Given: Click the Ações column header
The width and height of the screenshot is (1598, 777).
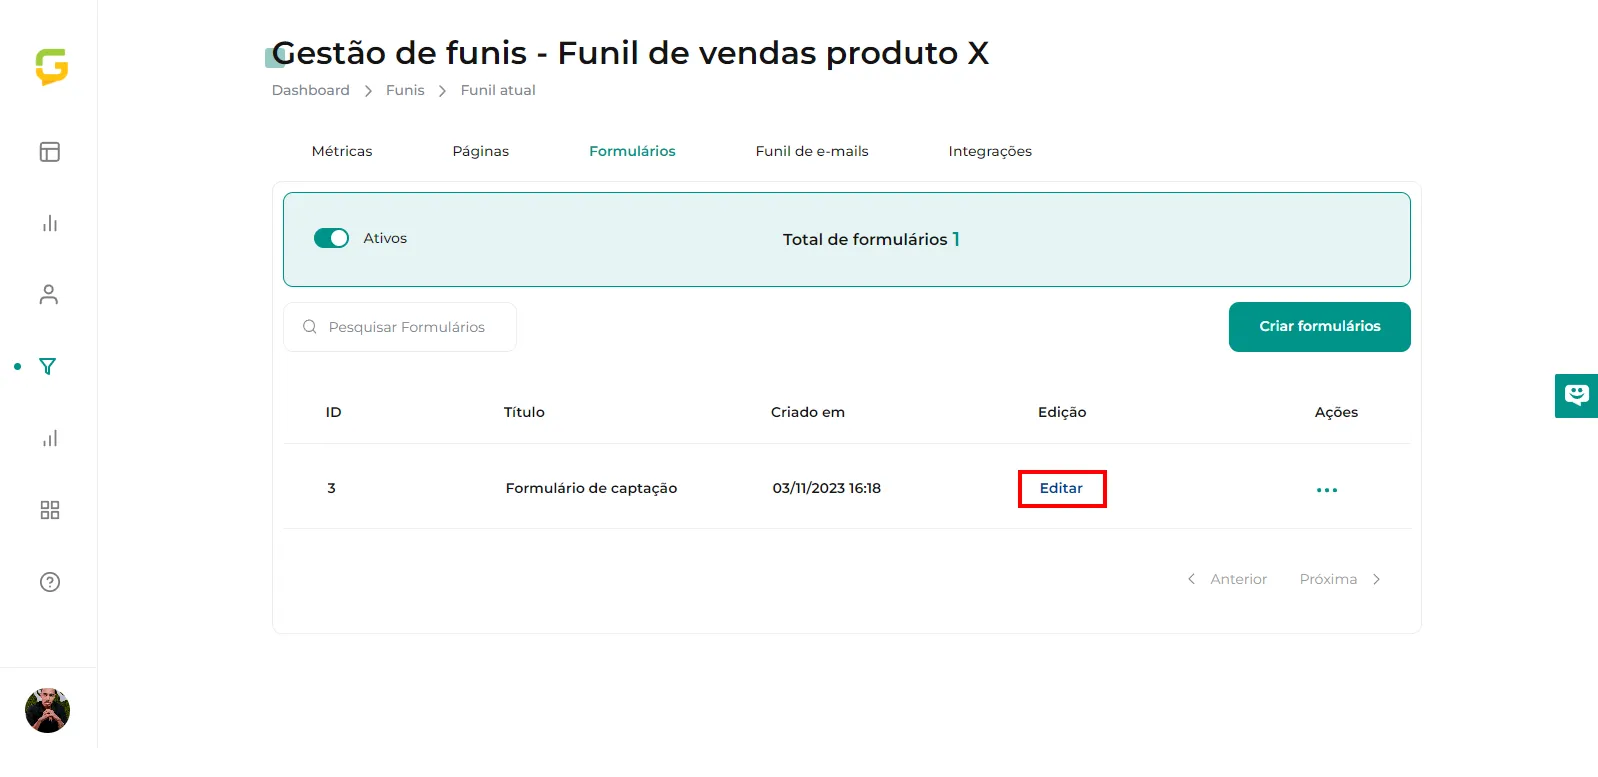Looking at the screenshot, I should [x=1336, y=412].
